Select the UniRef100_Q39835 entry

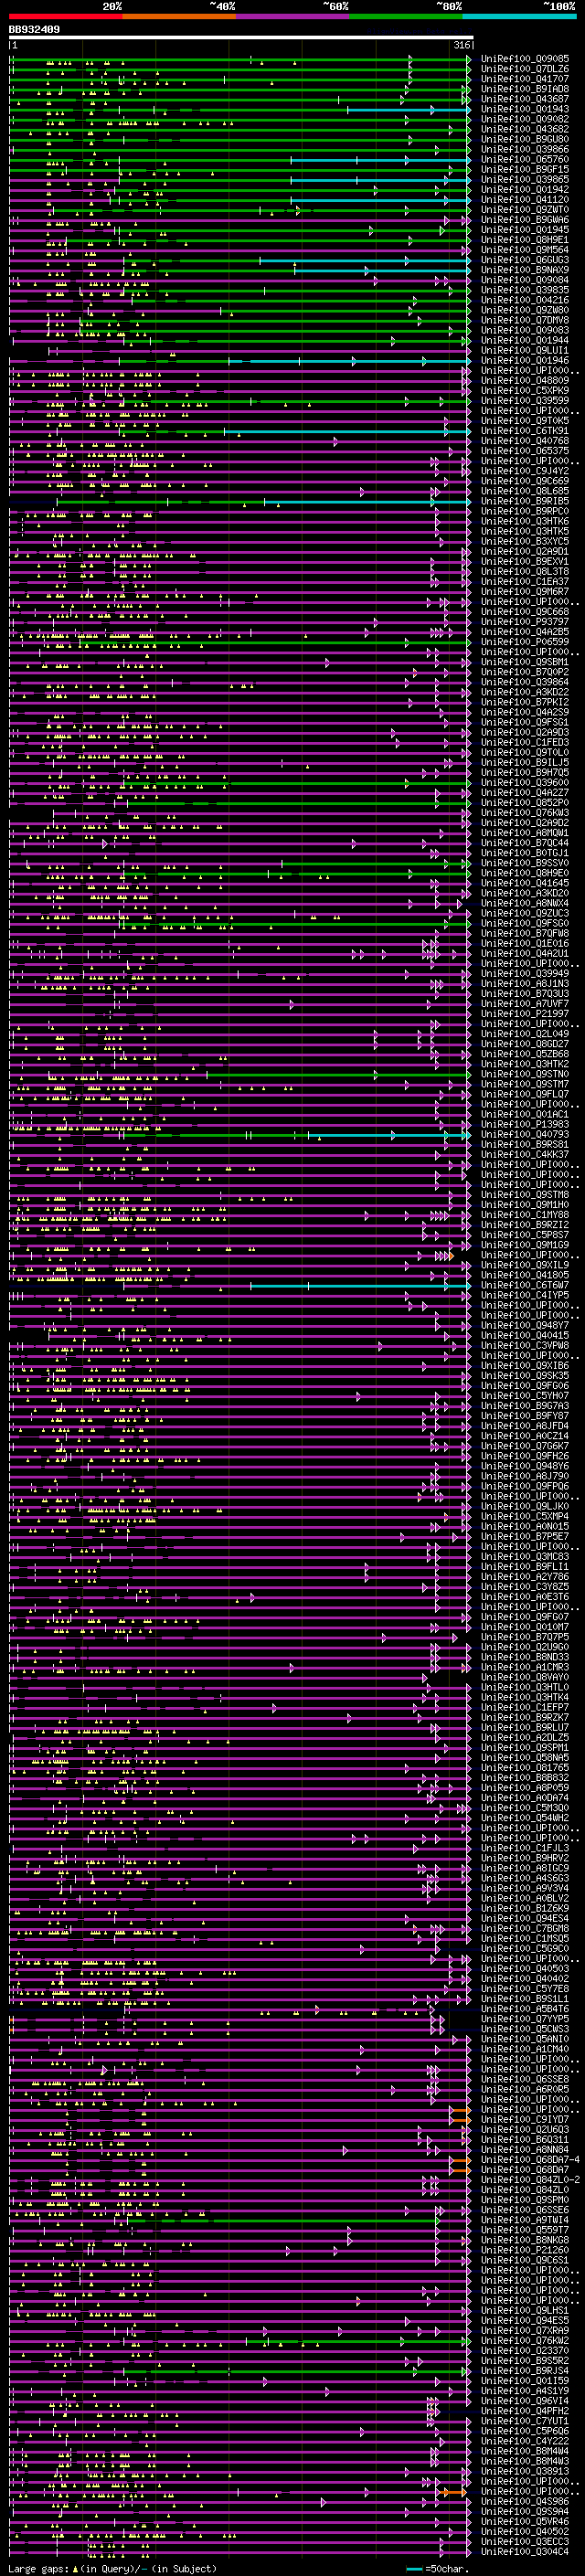524,290
